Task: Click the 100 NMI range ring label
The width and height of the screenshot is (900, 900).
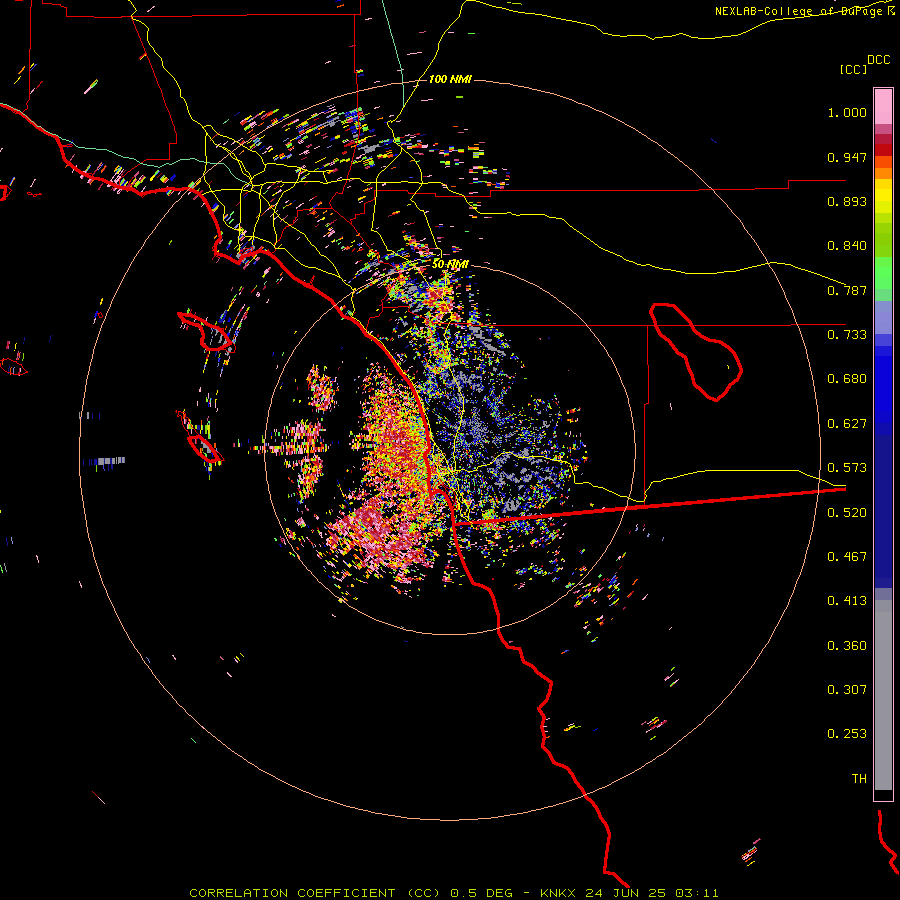Action: point(450,79)
